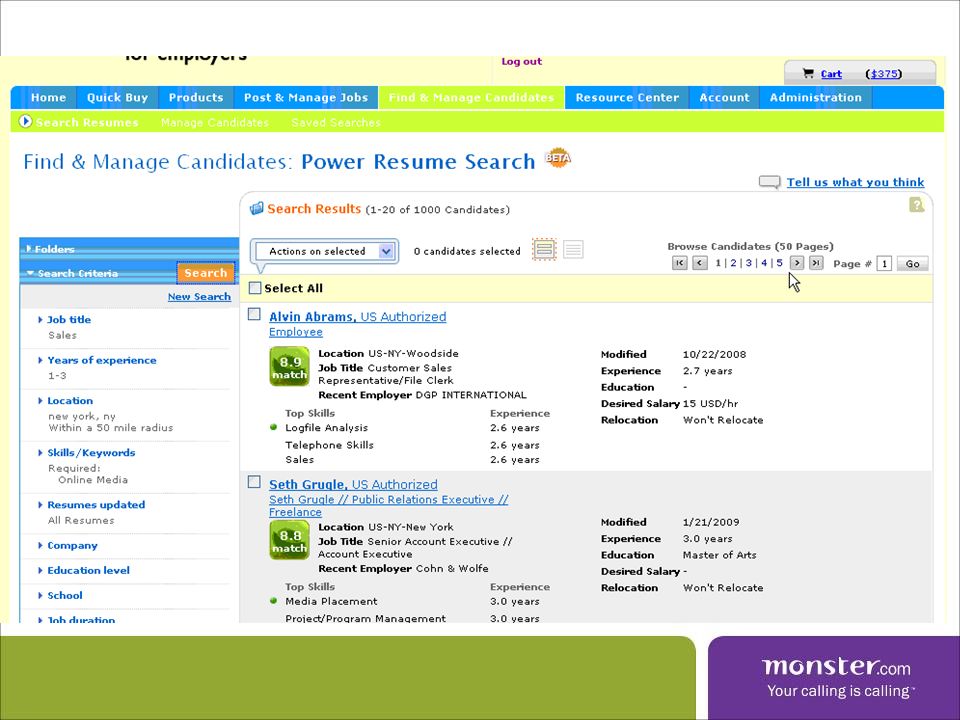Go to last page of candidates
Viewport: 960px width, 720px height.
coord(816,263)
